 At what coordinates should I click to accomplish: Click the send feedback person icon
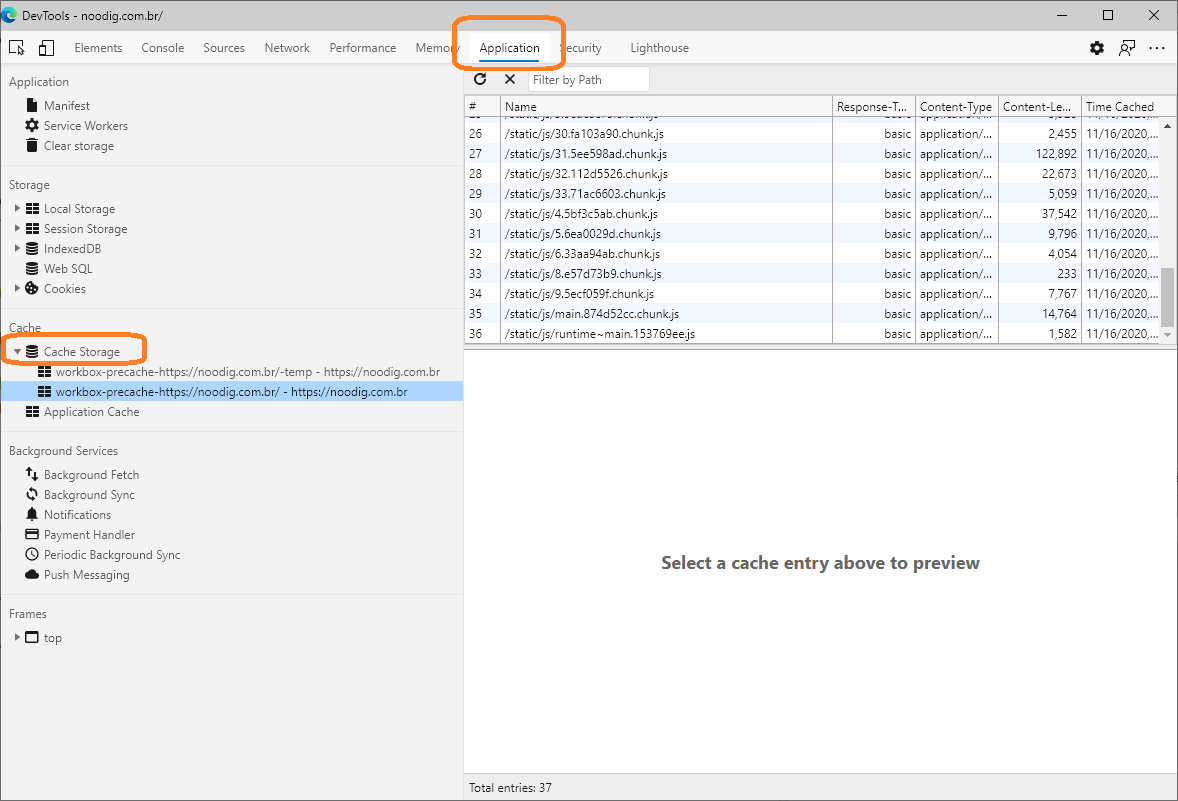tap(1127, 48)
